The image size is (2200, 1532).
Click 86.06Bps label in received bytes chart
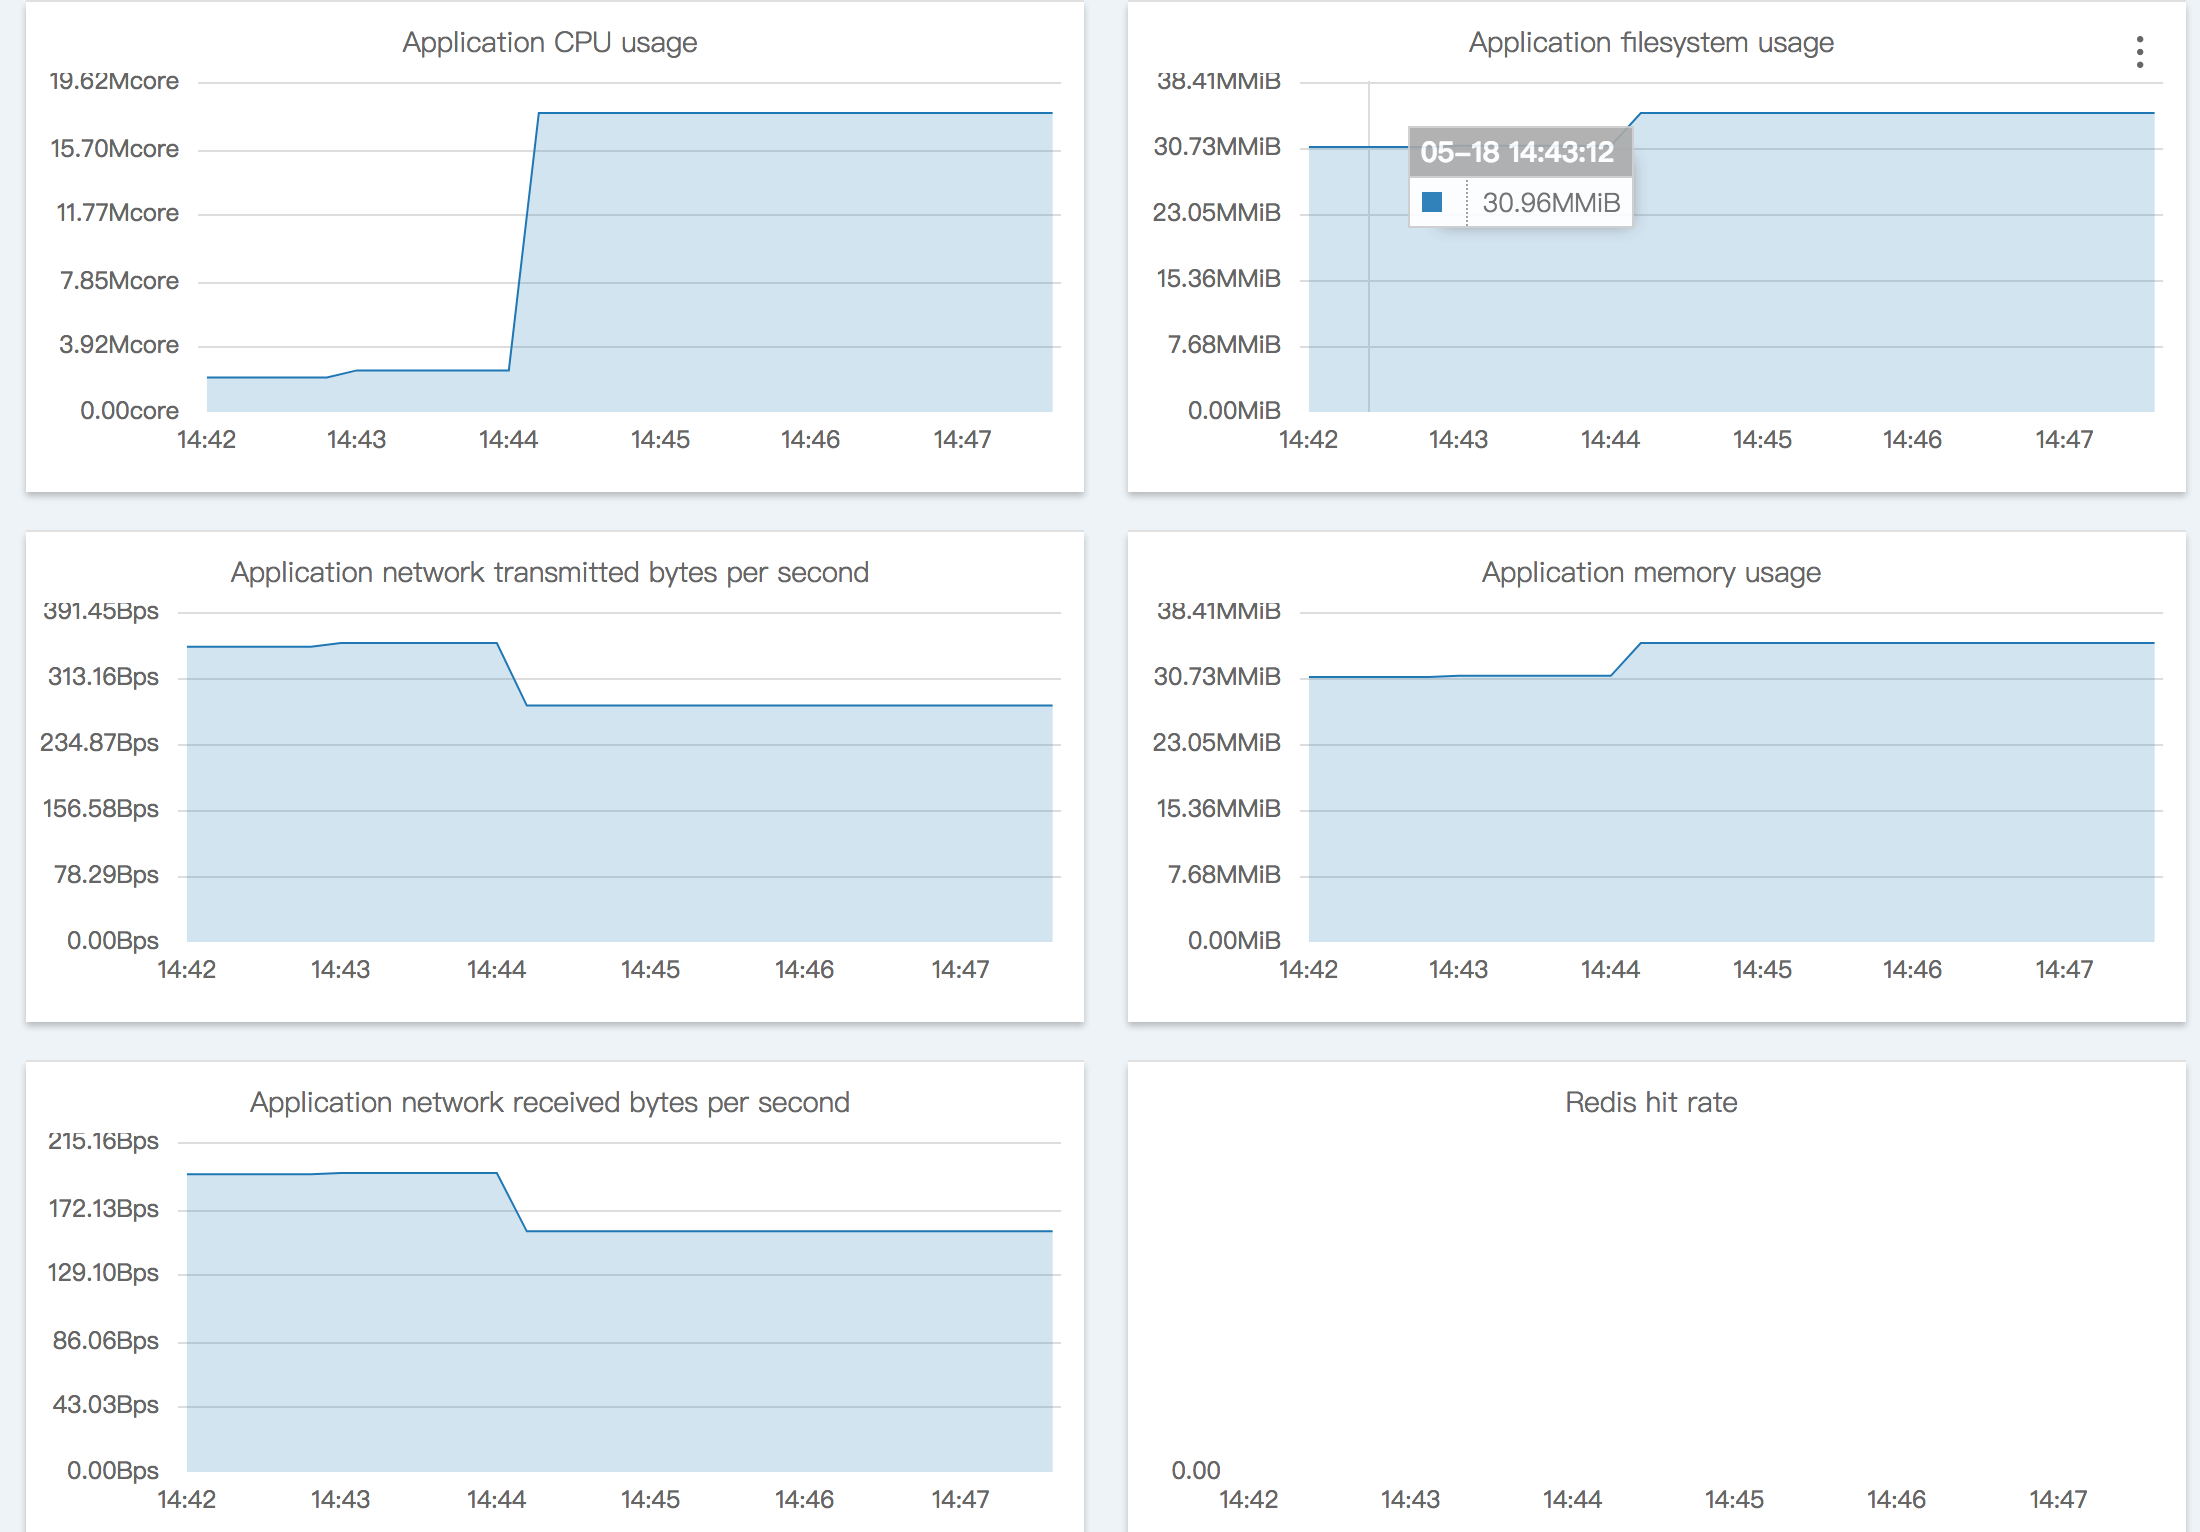[x=106, y=1341]
